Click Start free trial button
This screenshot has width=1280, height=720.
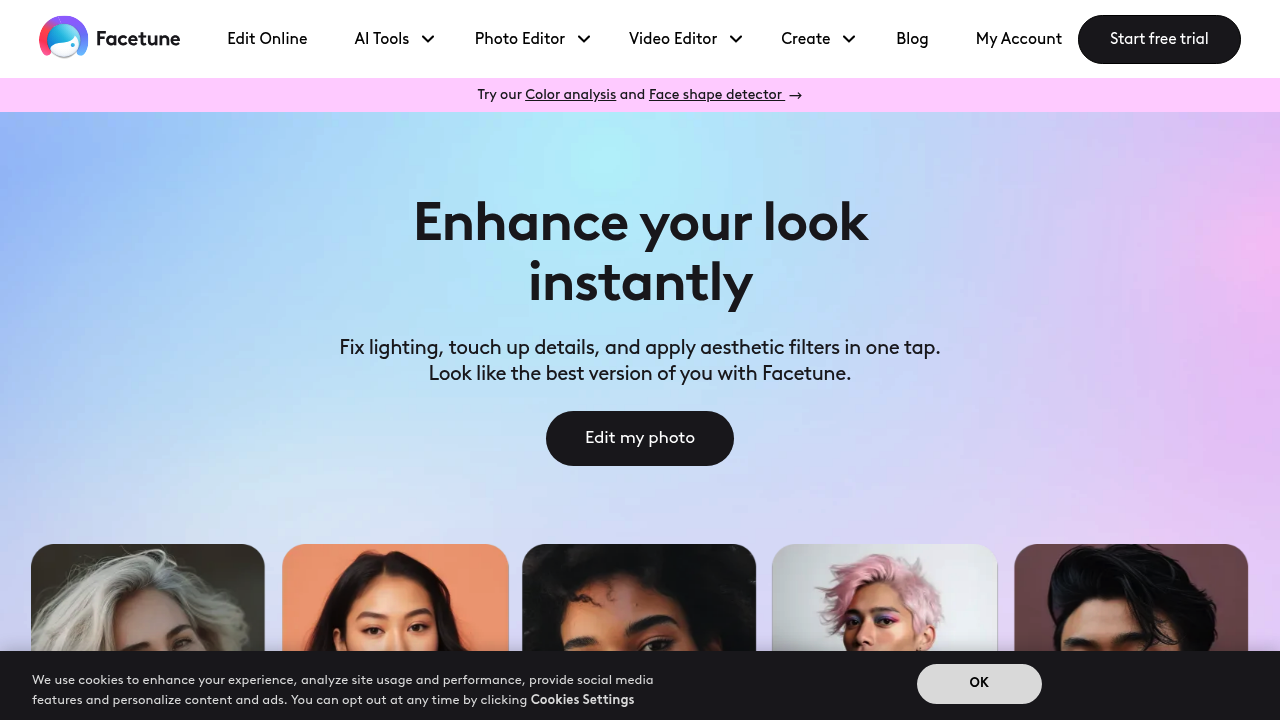(x=1159, y=39)
